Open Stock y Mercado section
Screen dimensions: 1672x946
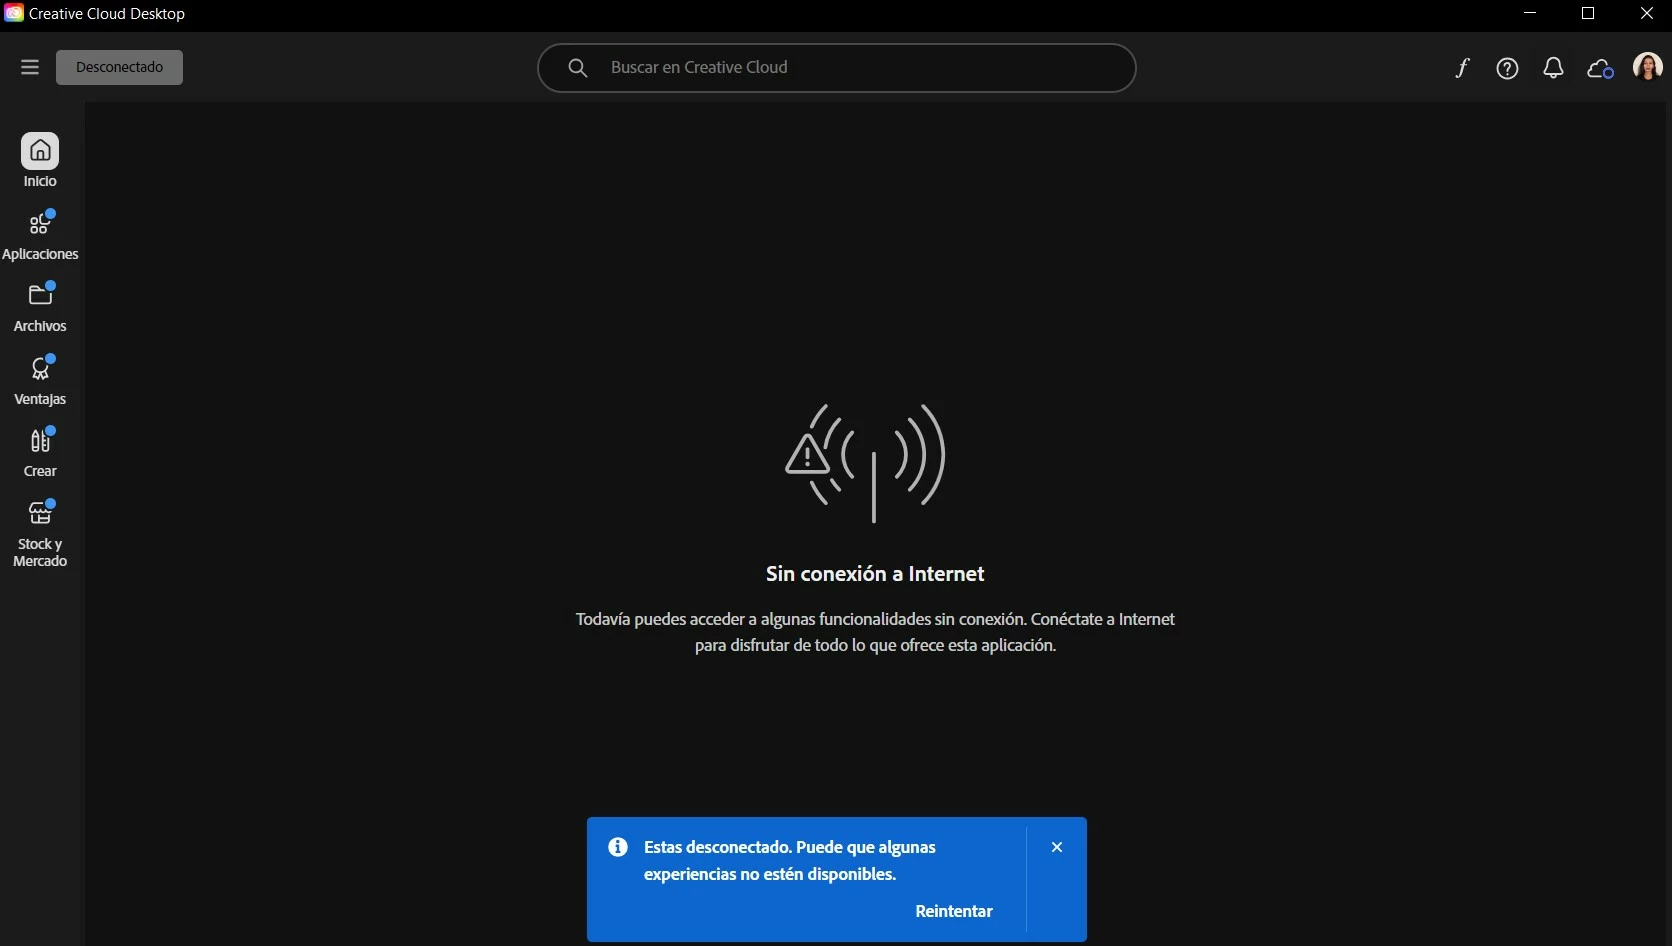pyautogui.click(x=40, y=534)
